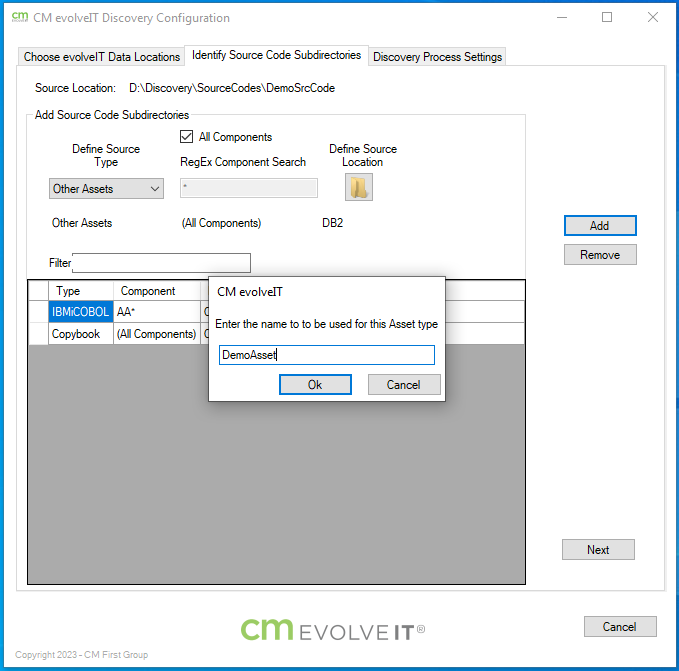Open the Define Source Type dropdown
This screenshot has height=671, width=679.
coord(106,189)
